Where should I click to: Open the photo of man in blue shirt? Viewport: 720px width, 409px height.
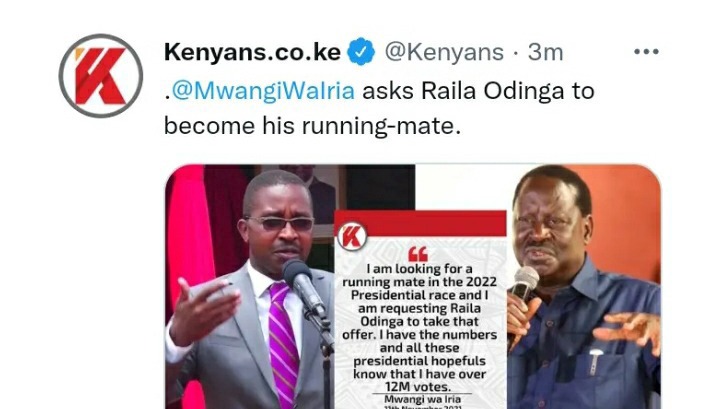click(x=584, y=287)
